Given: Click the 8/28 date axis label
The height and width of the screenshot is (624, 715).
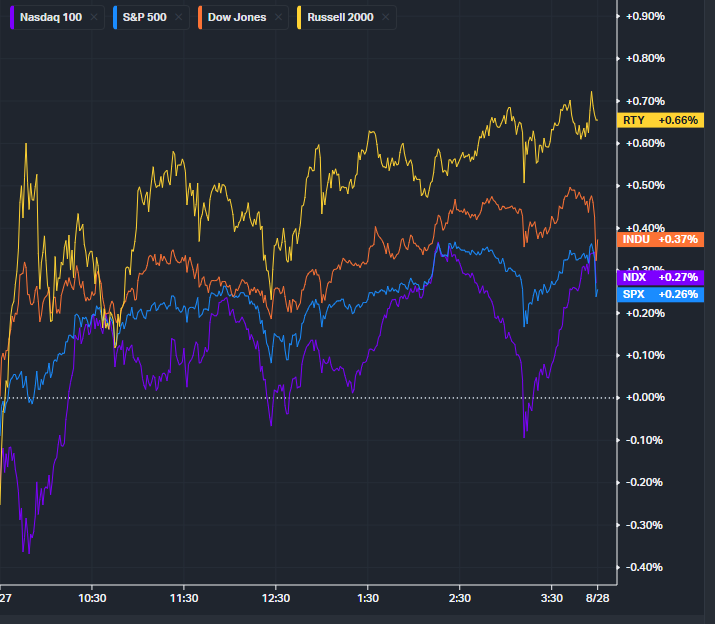Looking at the screenshot, I should [597, 598].
